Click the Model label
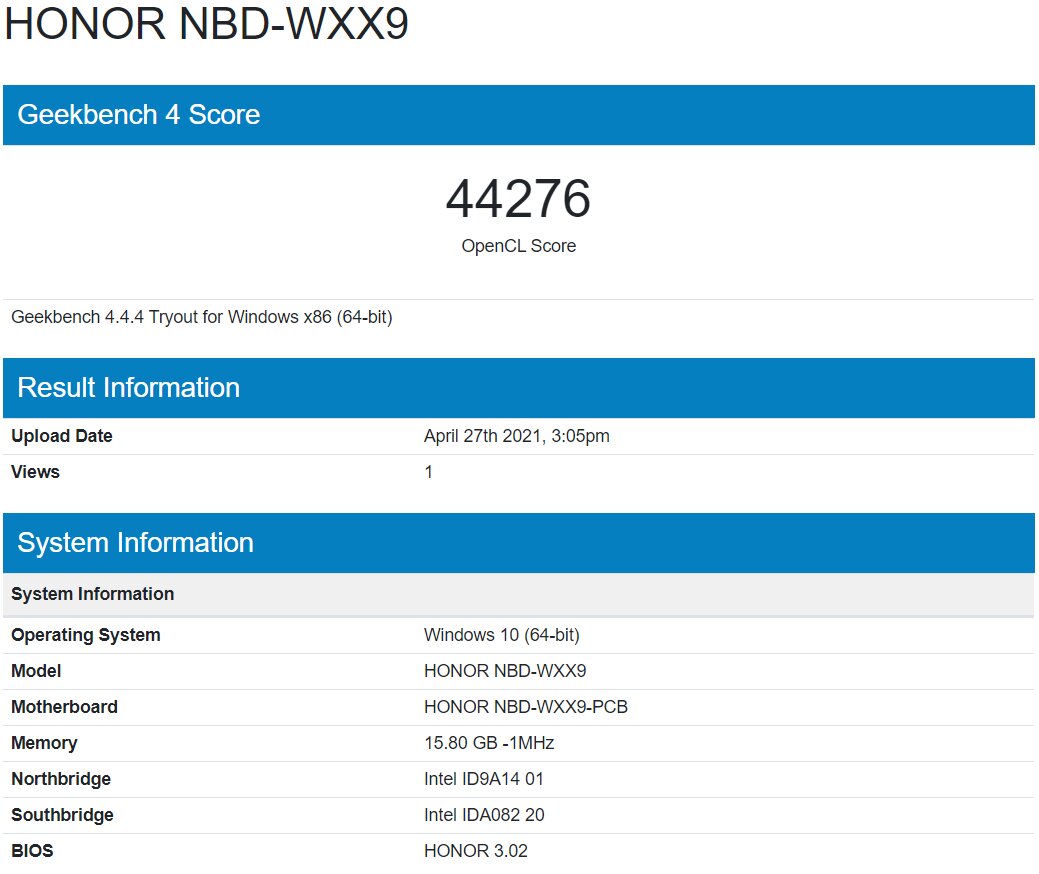Image resolution: width=1039 pixels, height=874 pixels. pyautogui.click(x=36, y=671)
